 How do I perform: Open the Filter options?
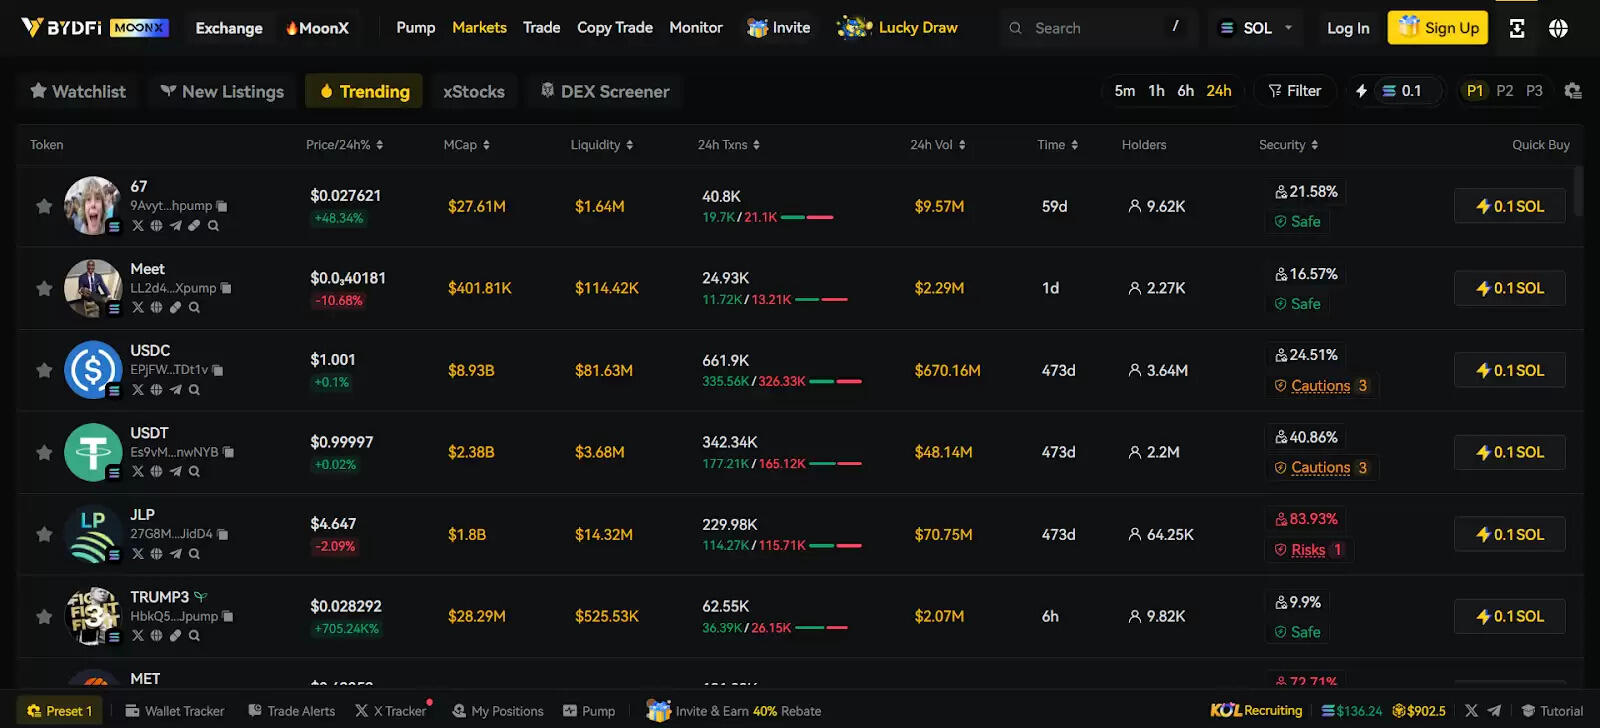[x=1295, y=91]
